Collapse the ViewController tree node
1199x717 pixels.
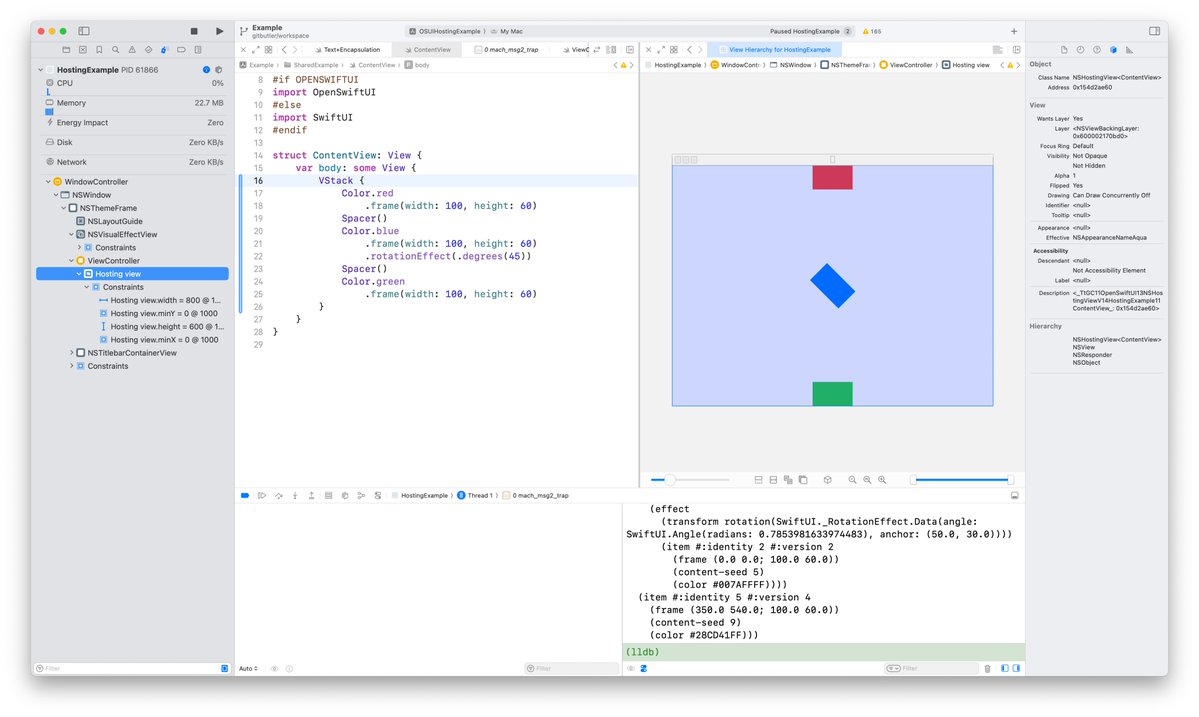click(71, 261)
